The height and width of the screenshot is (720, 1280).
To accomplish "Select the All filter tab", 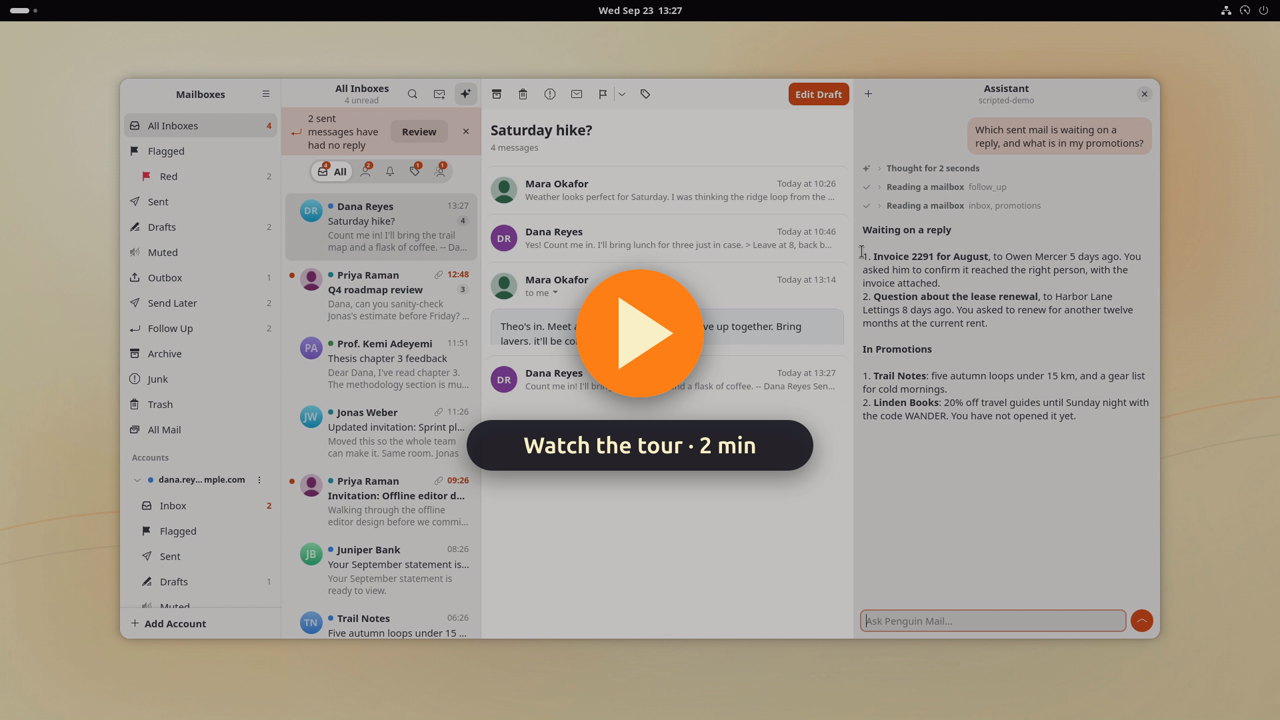I will (x=332, y=172).
